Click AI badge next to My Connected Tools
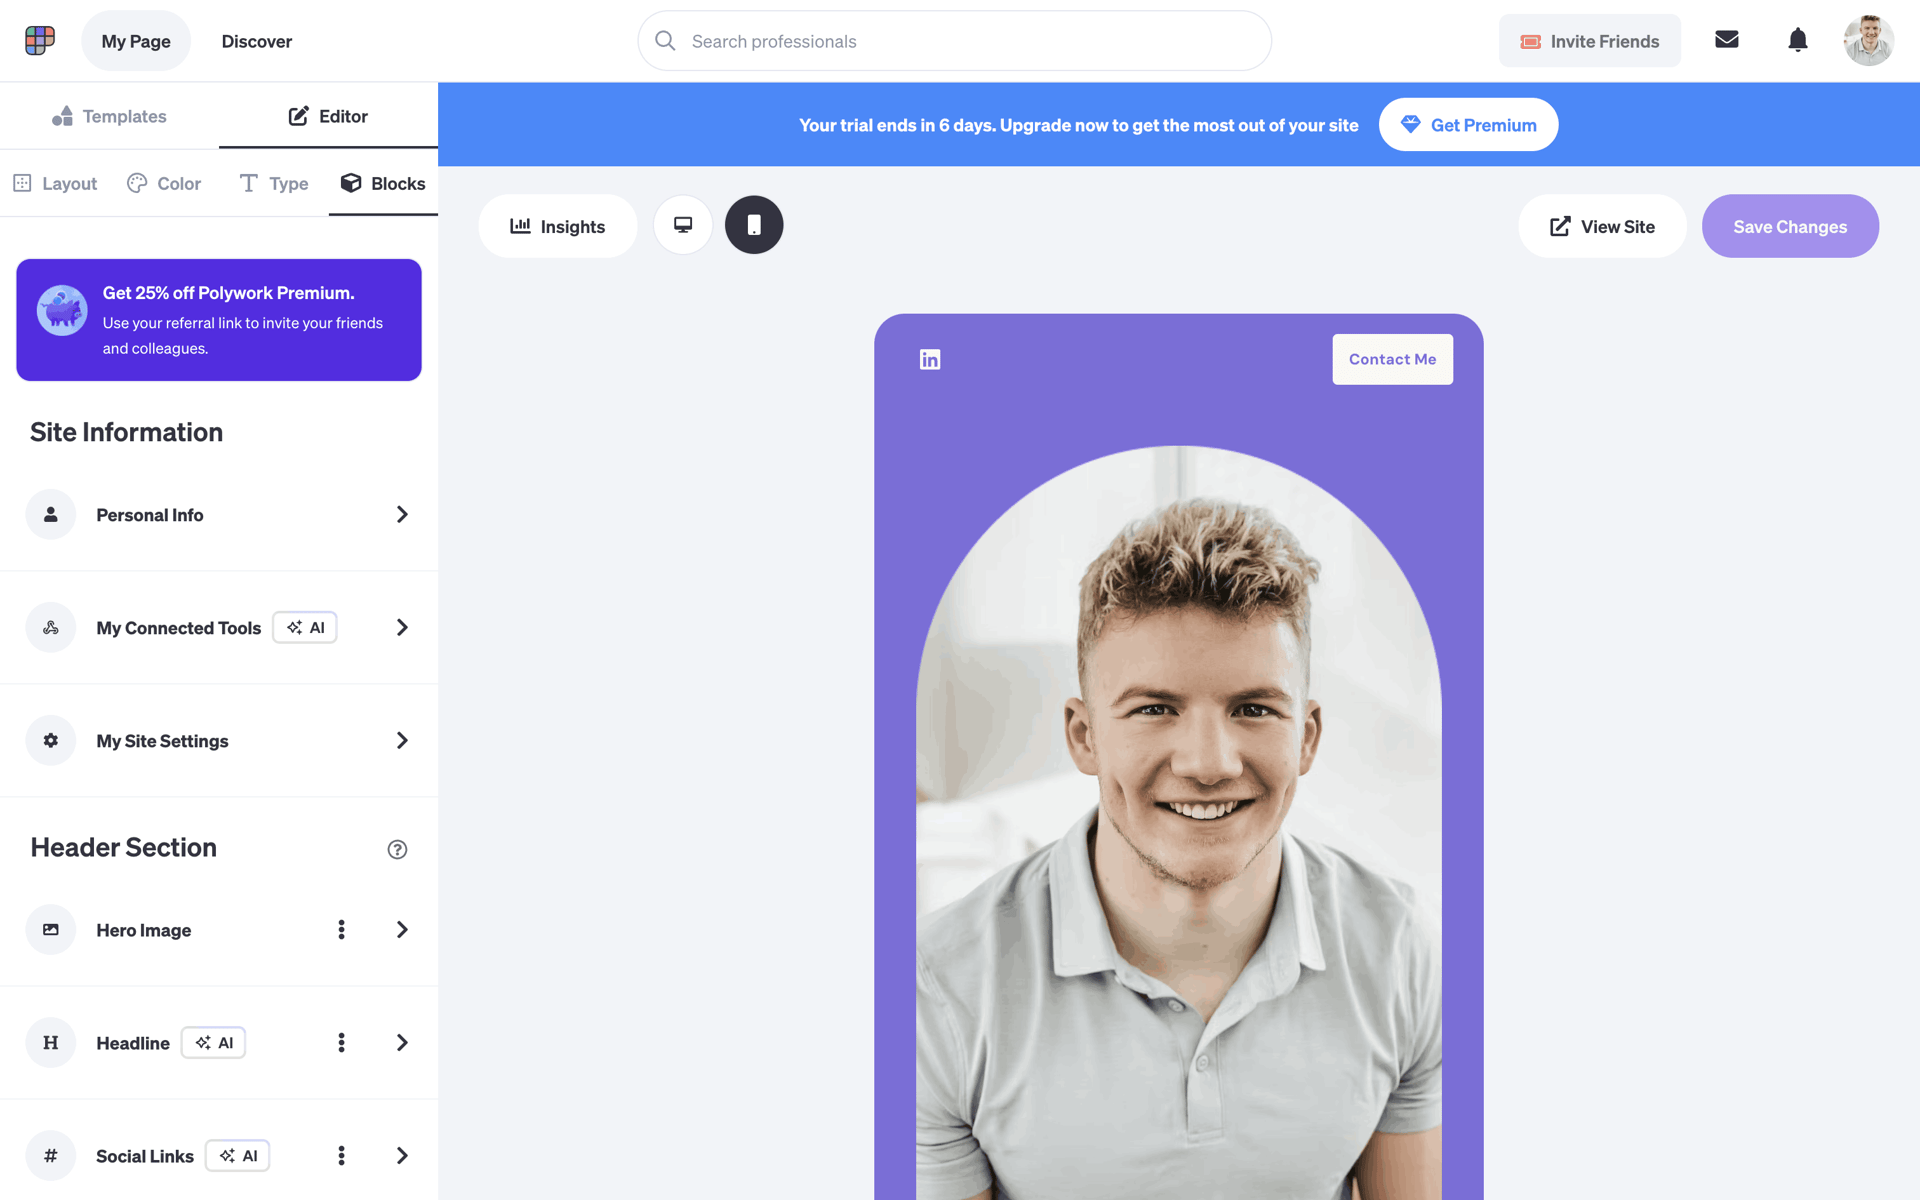The width and height of the screenshot is (1920, 1200). tap(305, 627)
